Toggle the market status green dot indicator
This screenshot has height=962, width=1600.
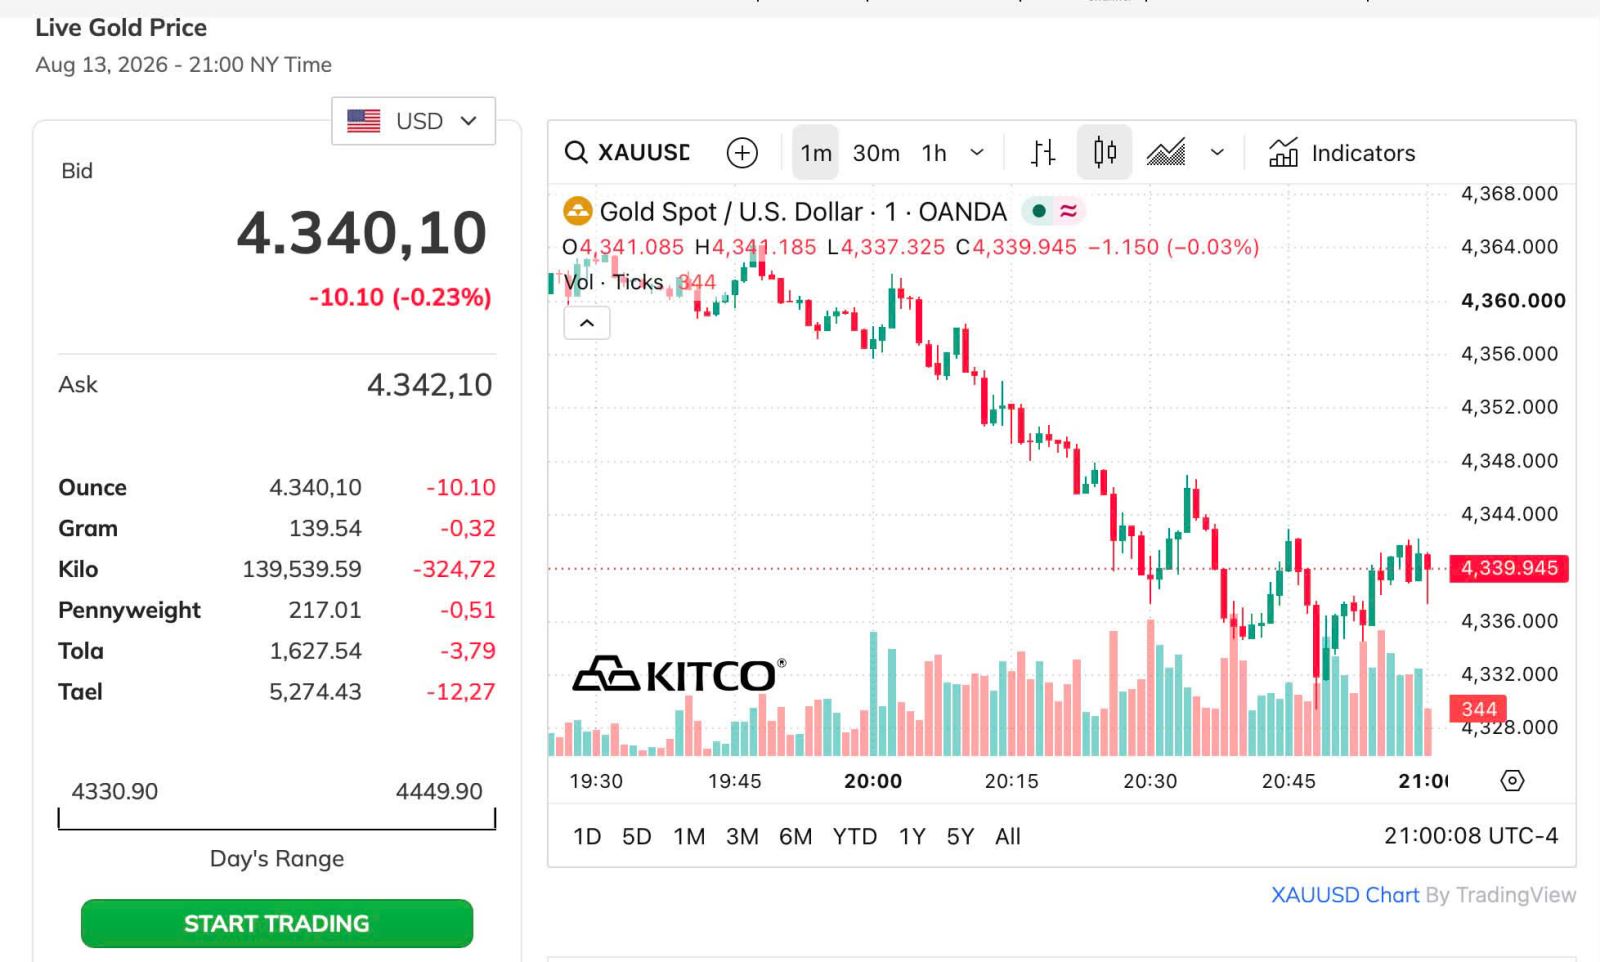pos(1039,211)
